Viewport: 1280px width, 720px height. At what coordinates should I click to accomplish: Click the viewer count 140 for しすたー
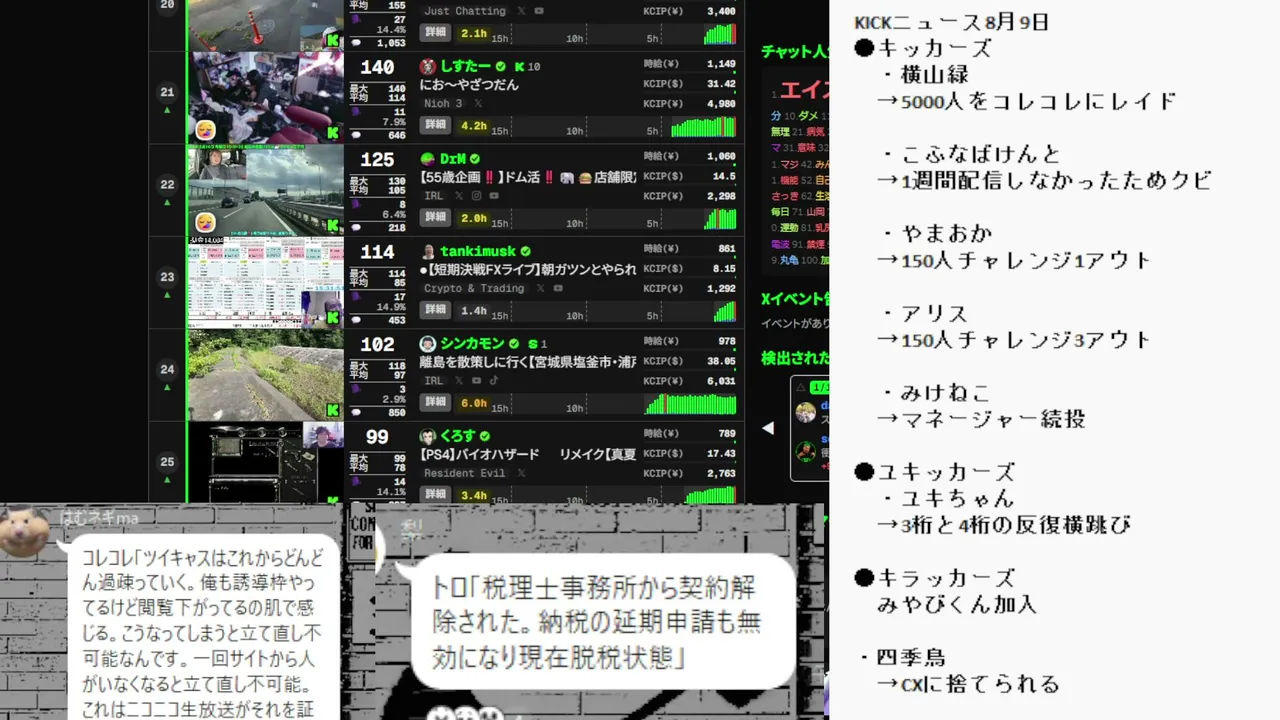click(377, 68)
